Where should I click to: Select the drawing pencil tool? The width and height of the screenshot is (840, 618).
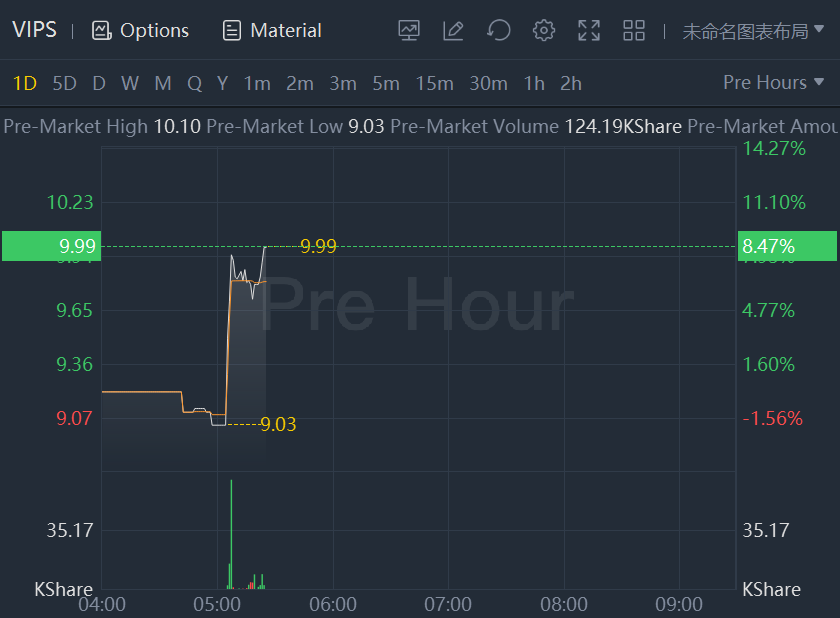[453, 30]
